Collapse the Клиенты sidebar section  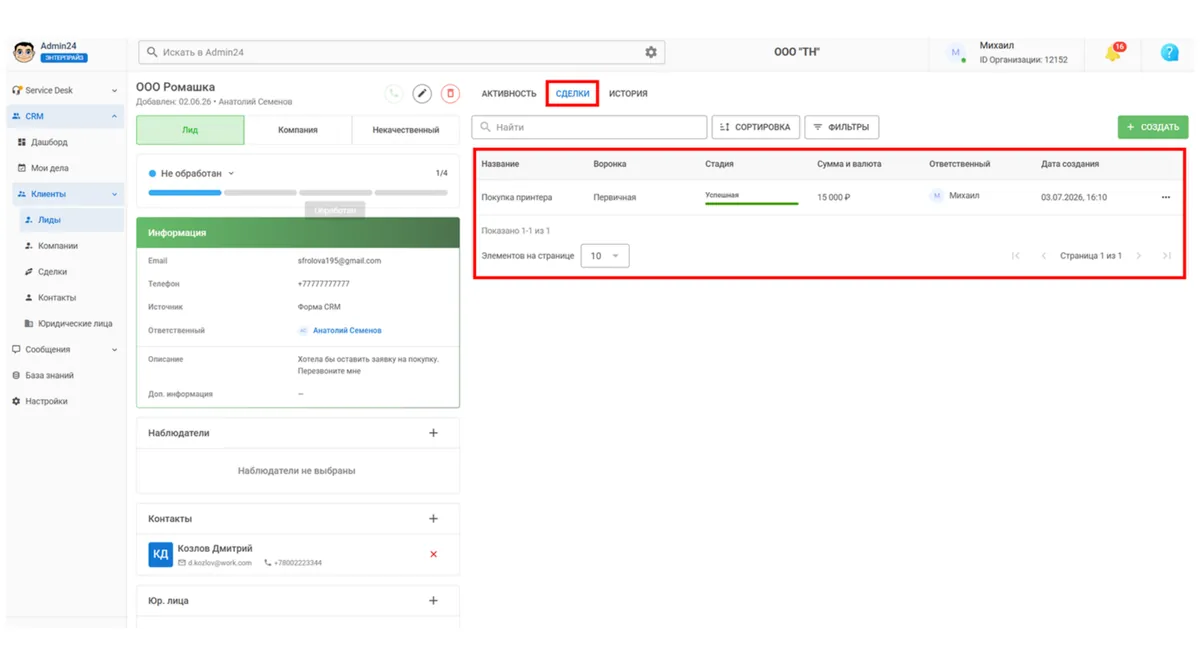pyautogui.click(x=114, y=194)
